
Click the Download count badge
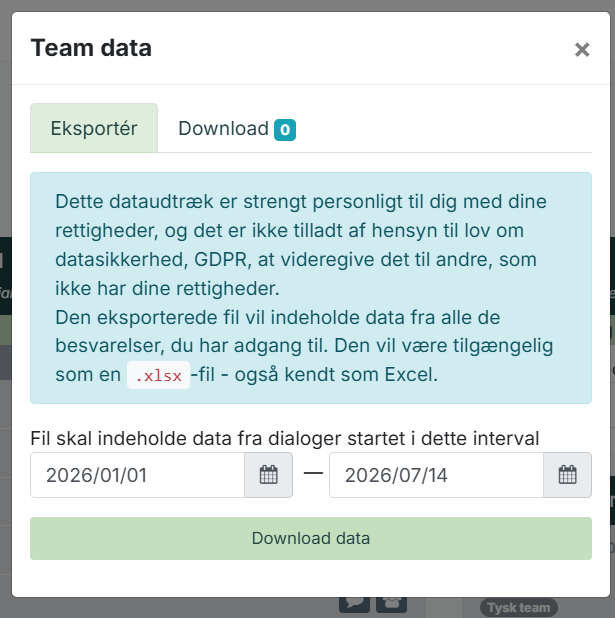(x=285, y=130)
